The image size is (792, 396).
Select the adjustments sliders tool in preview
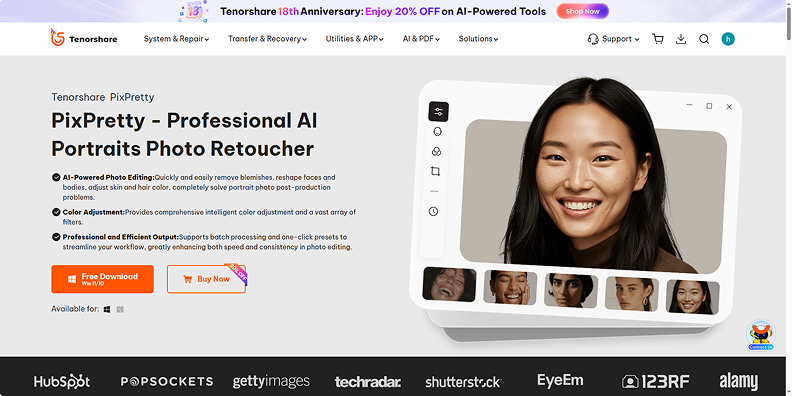point(438,112)
